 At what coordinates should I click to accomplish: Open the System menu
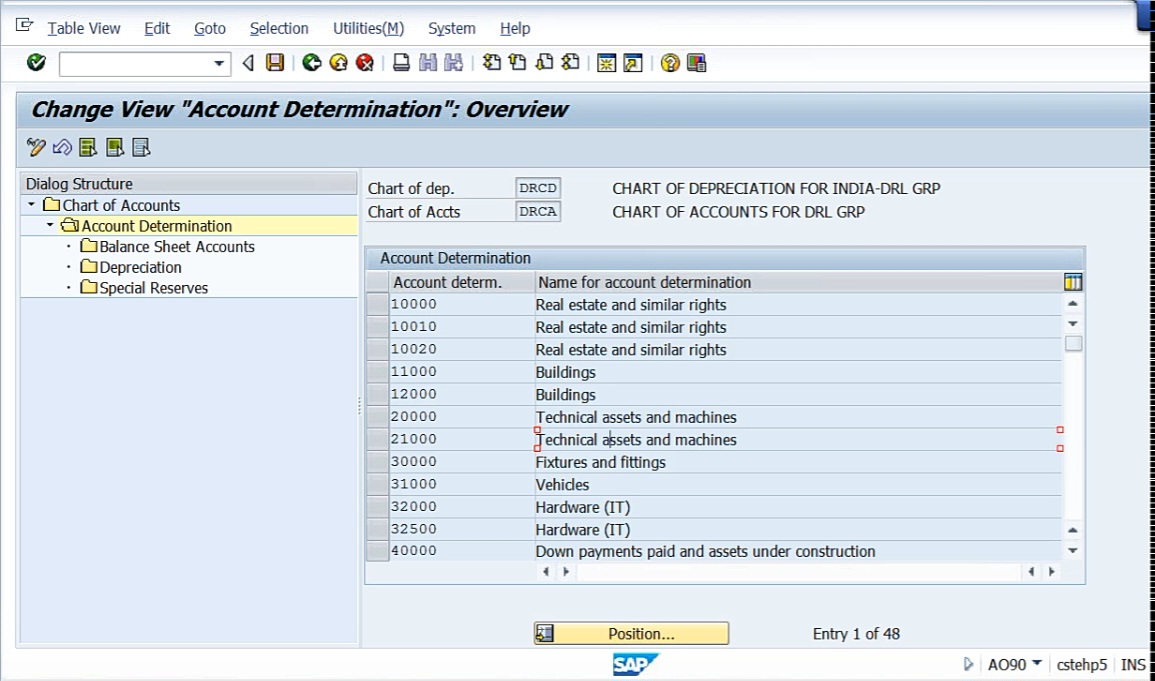tap(452, 28)
